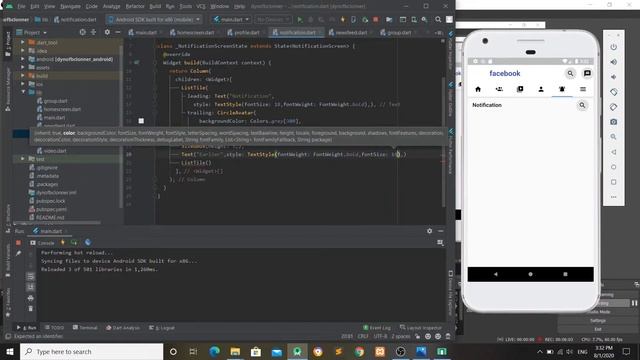640x360 pixels.
Task: Tap the search icon beside facebook title
Action: tap(570, 73)
